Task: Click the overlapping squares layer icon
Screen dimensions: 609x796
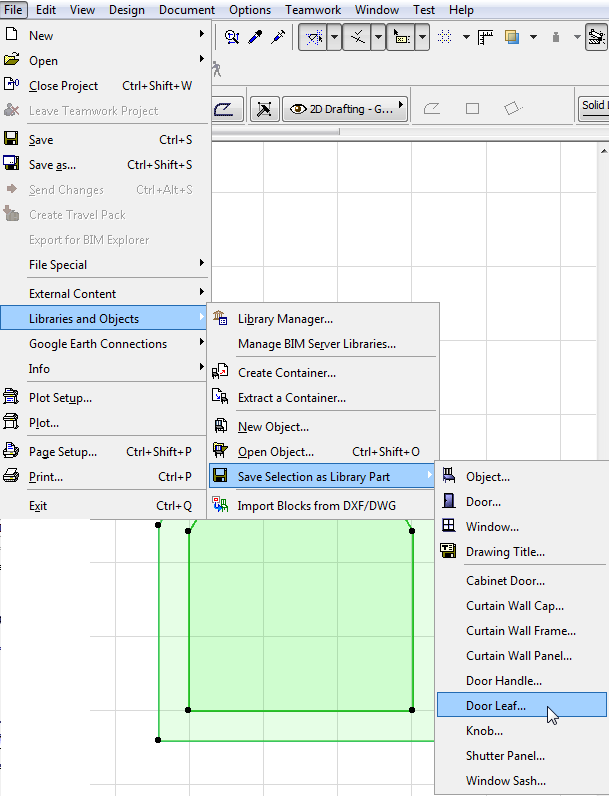Action: [x=512, y=37]
